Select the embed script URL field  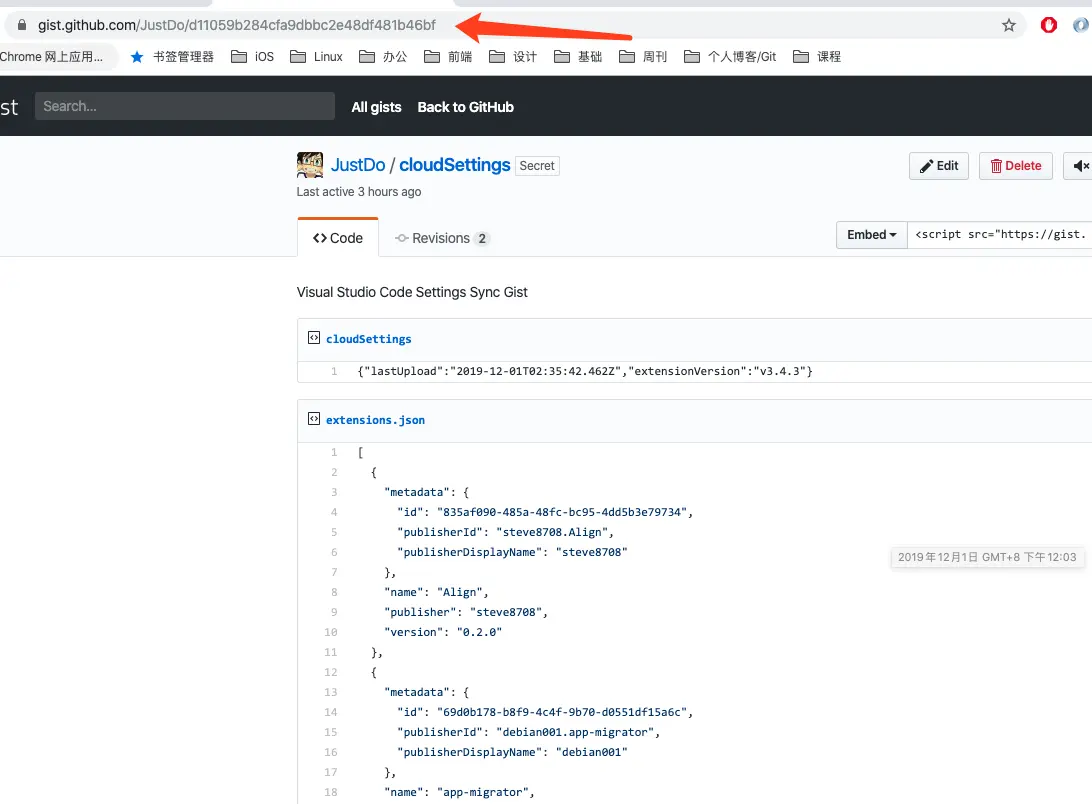point(999,235)
